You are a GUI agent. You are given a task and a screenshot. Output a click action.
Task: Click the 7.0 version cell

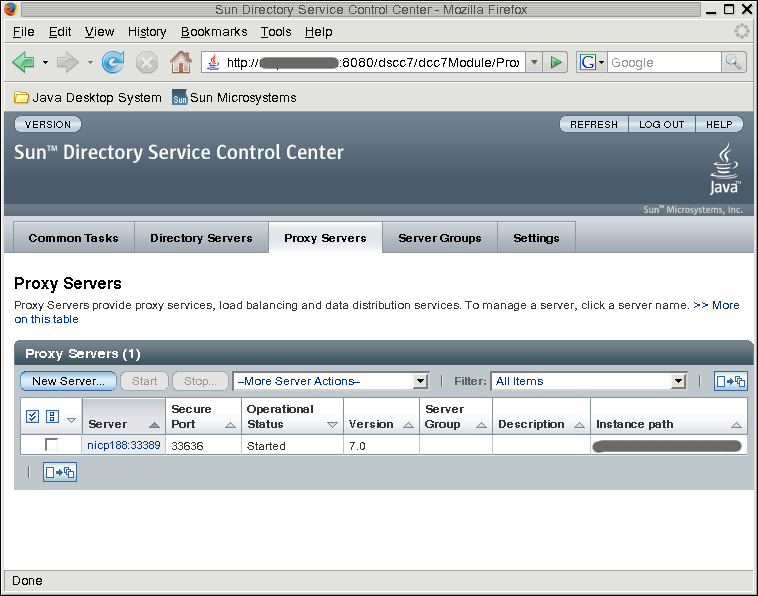coord(381,445)
